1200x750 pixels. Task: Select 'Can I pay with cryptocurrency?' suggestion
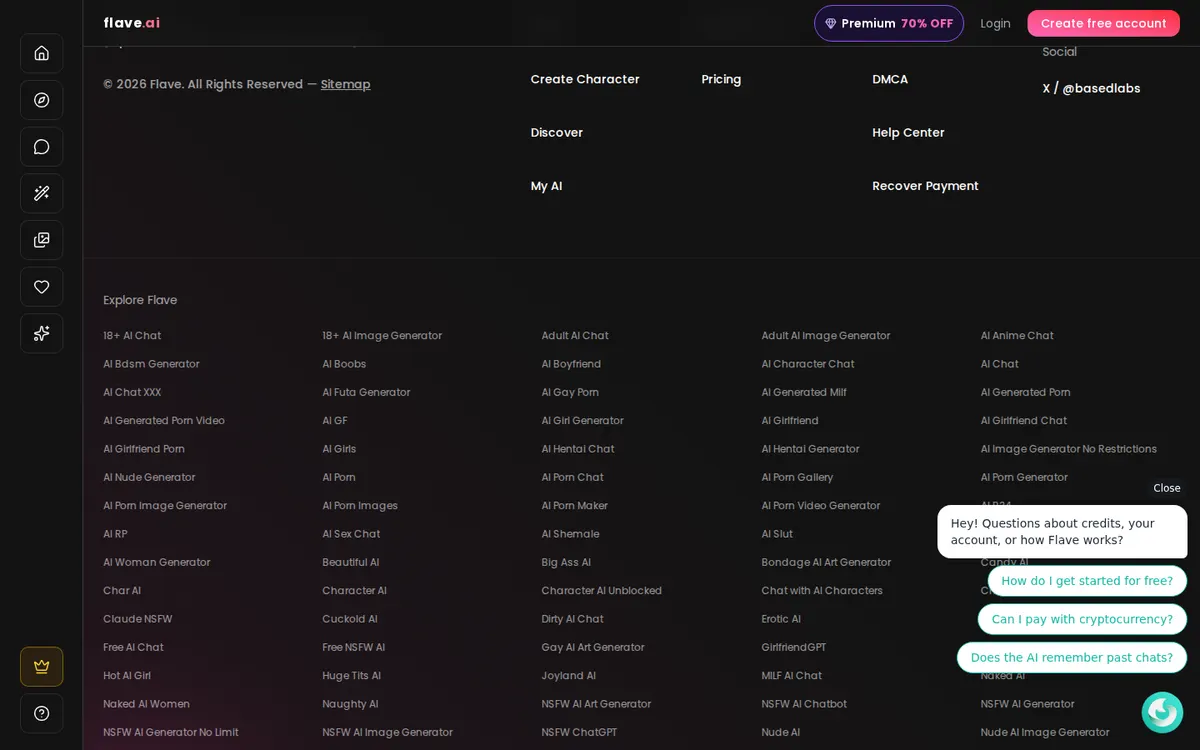(1082, 619)
